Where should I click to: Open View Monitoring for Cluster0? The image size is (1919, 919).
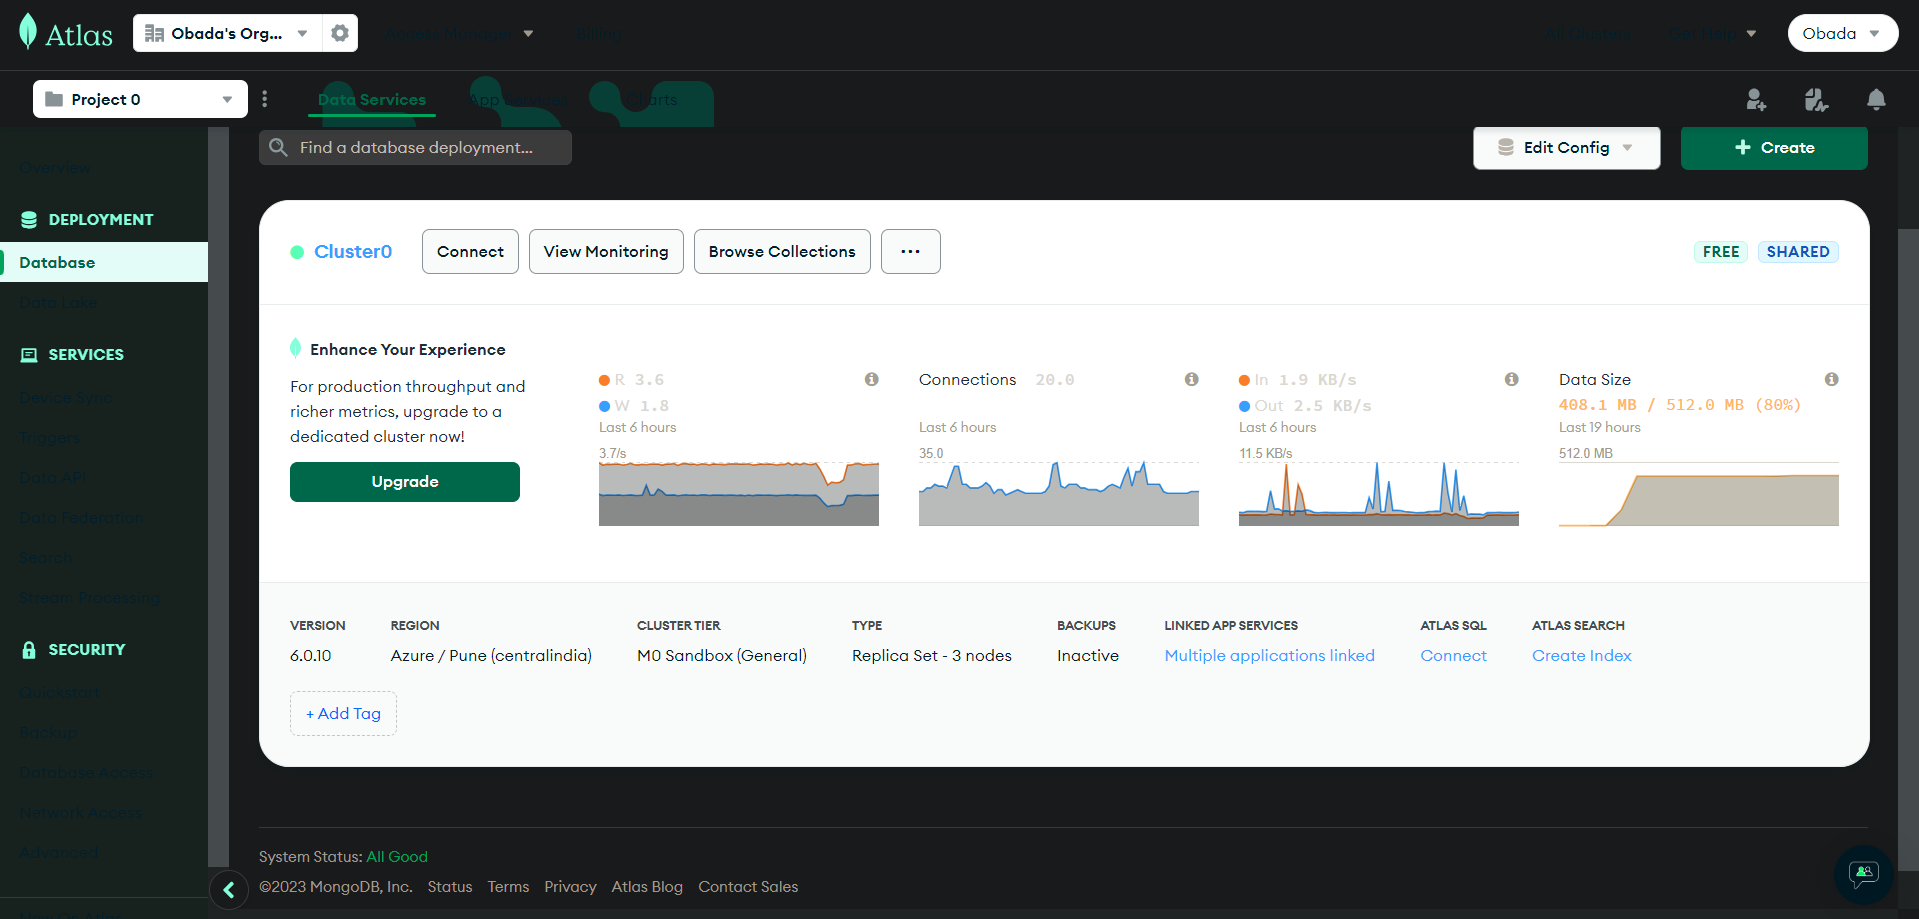[x=606, y=251]
